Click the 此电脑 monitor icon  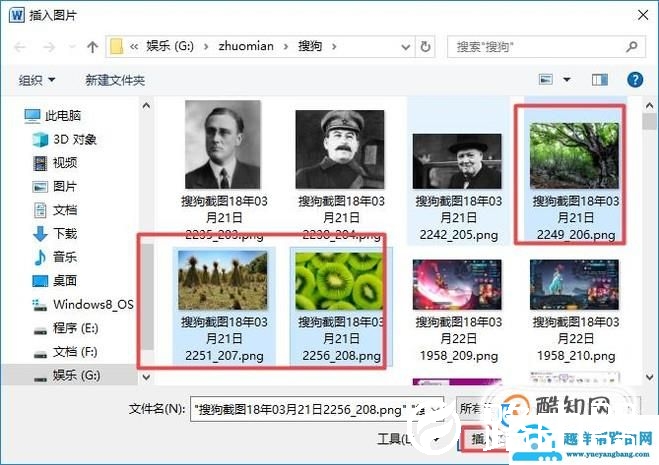click(32, 116)
